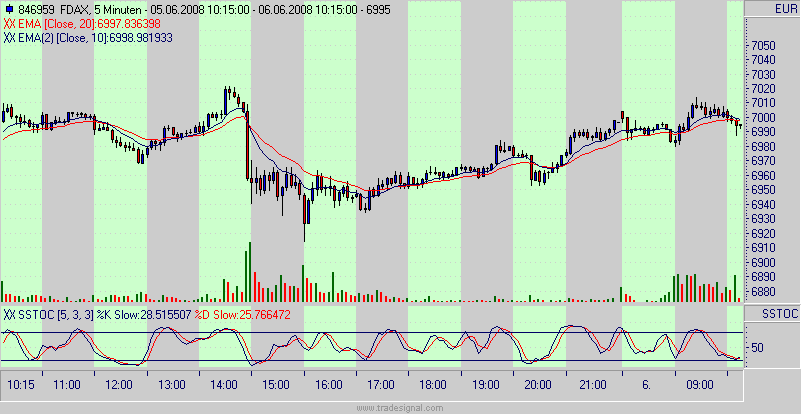This screenshot has width=801, height=414.
Task: Click the 7050 price scale label
Action: tap(763, 45)
